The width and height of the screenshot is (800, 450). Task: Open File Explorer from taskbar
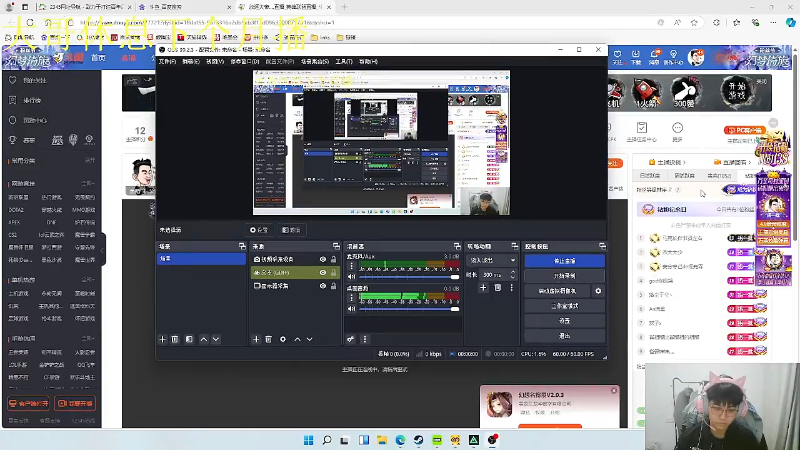click(382, 440)
